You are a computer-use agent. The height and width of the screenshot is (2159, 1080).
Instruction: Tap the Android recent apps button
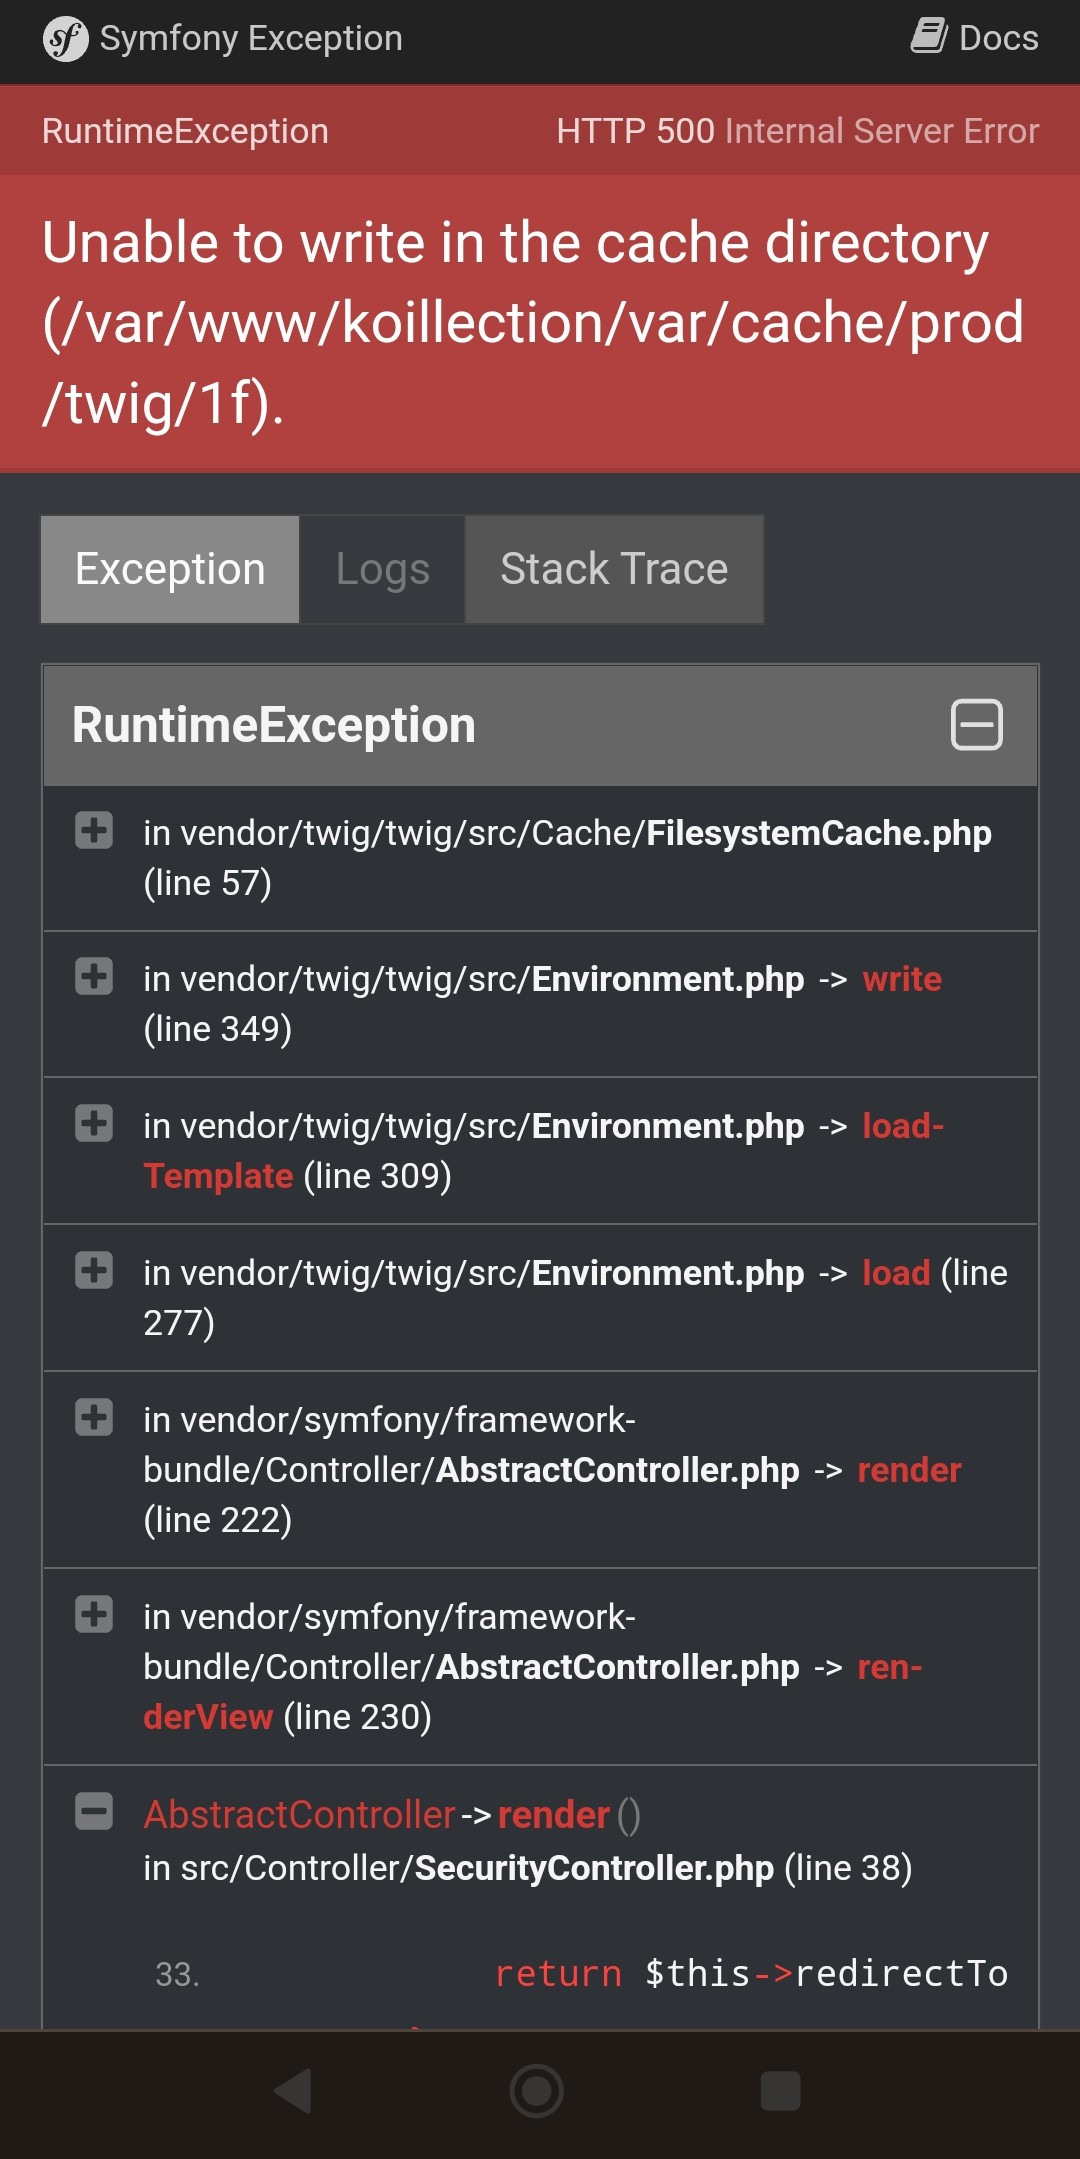pos(781,2090)
